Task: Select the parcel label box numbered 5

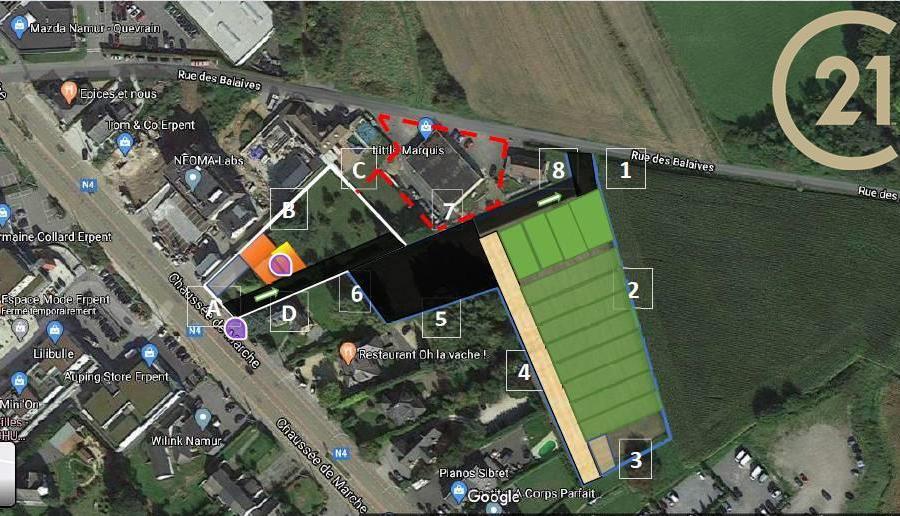Action: tap(441, 318)
